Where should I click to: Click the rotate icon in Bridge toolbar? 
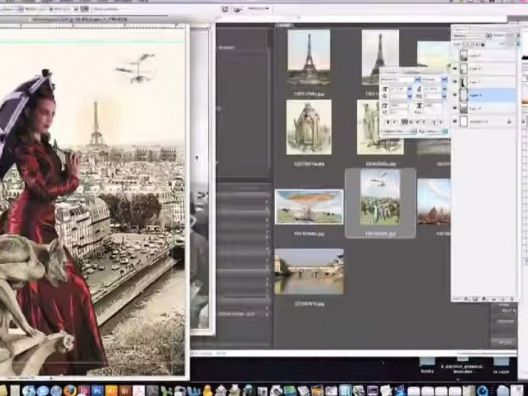(225, 9)
